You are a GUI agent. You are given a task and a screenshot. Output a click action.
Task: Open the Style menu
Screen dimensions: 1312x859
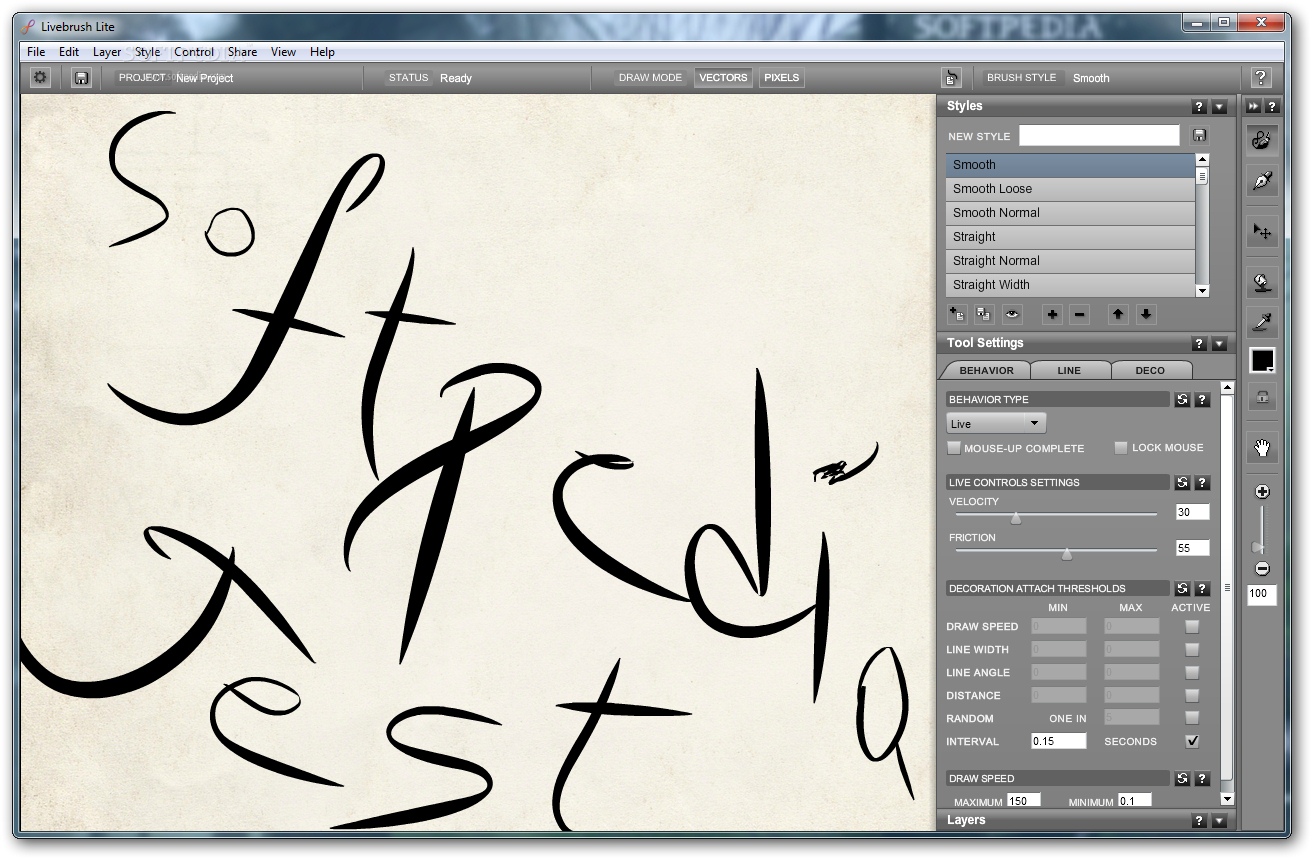click(x=148, y=52)
